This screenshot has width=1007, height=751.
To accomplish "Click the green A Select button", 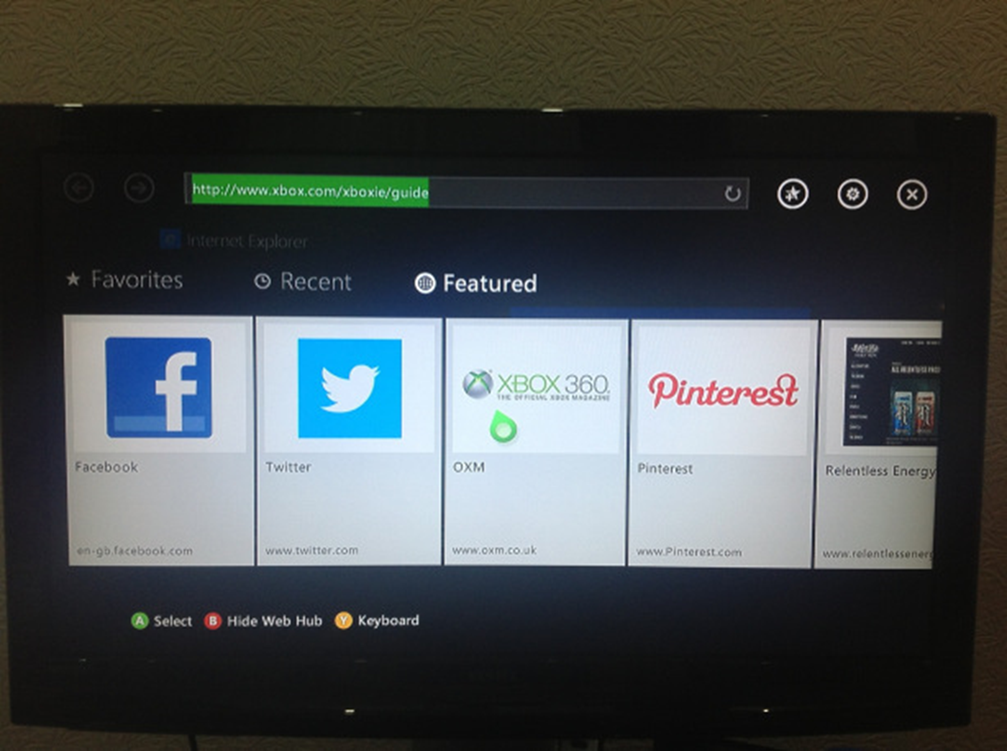I will click(x=162, y=621).
